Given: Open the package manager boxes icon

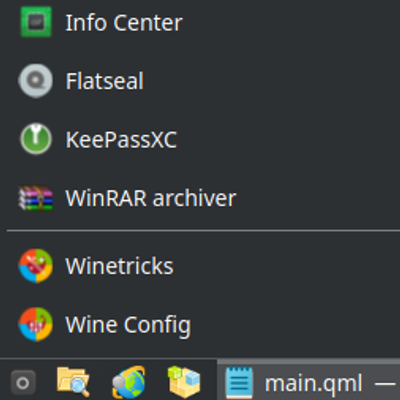Looking at the screenshot, I should tap(184, 382).
